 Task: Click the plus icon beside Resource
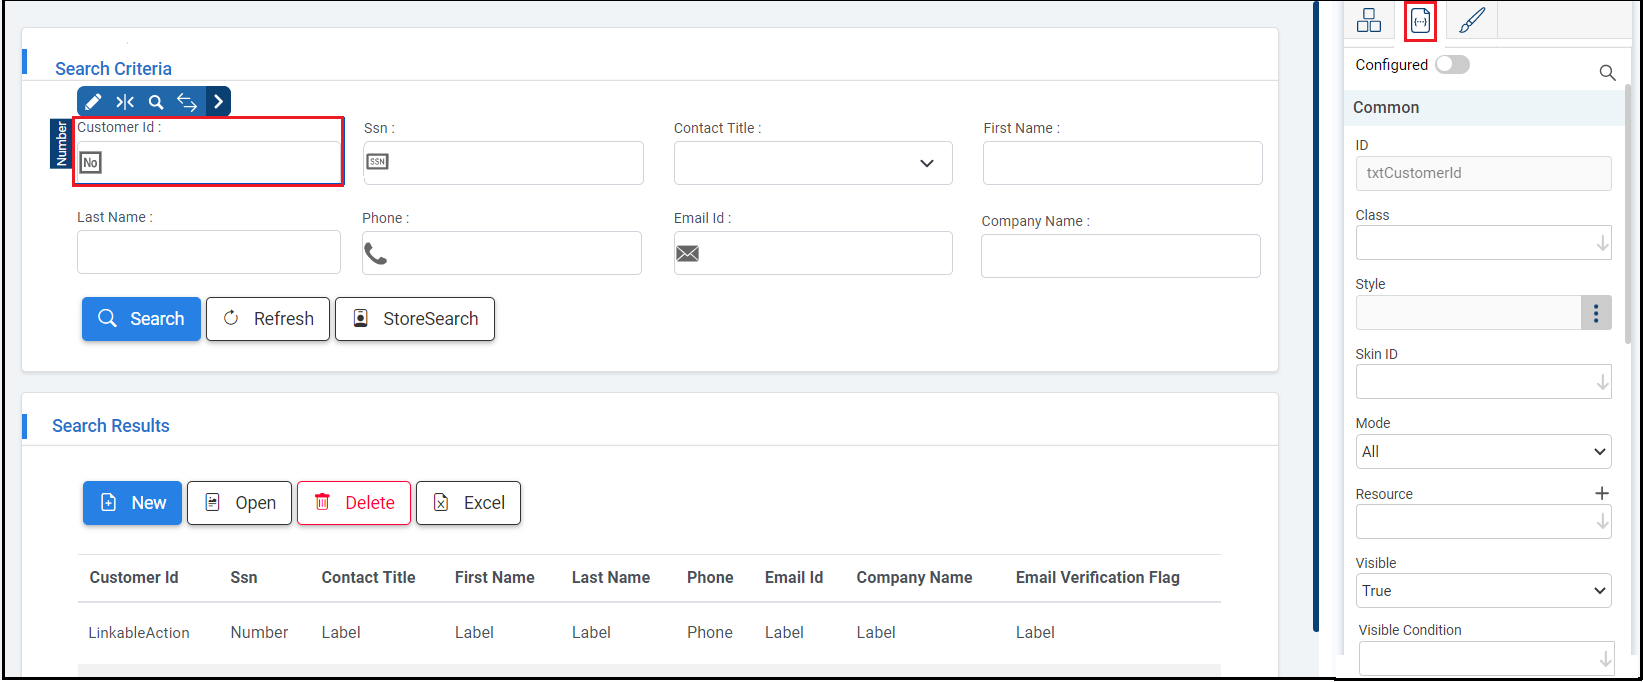coord(1601,493)
